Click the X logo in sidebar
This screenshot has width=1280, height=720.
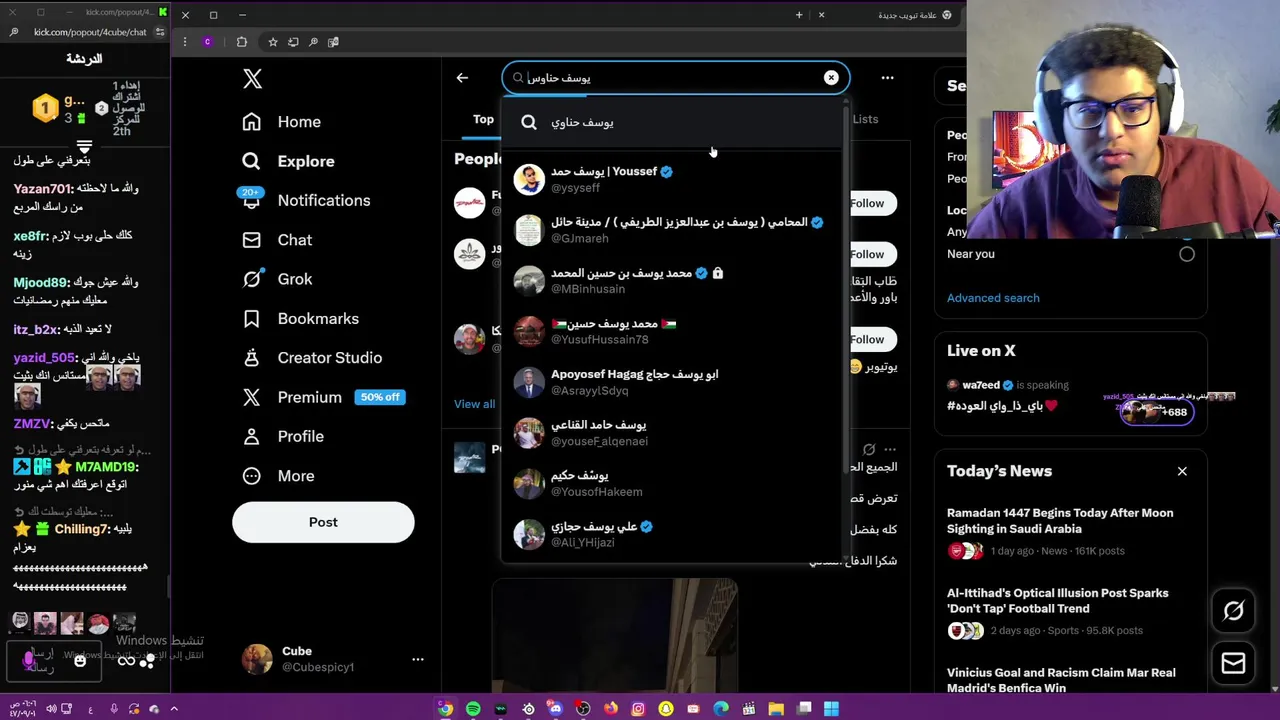pyautogui.click(x=252, y=79)
